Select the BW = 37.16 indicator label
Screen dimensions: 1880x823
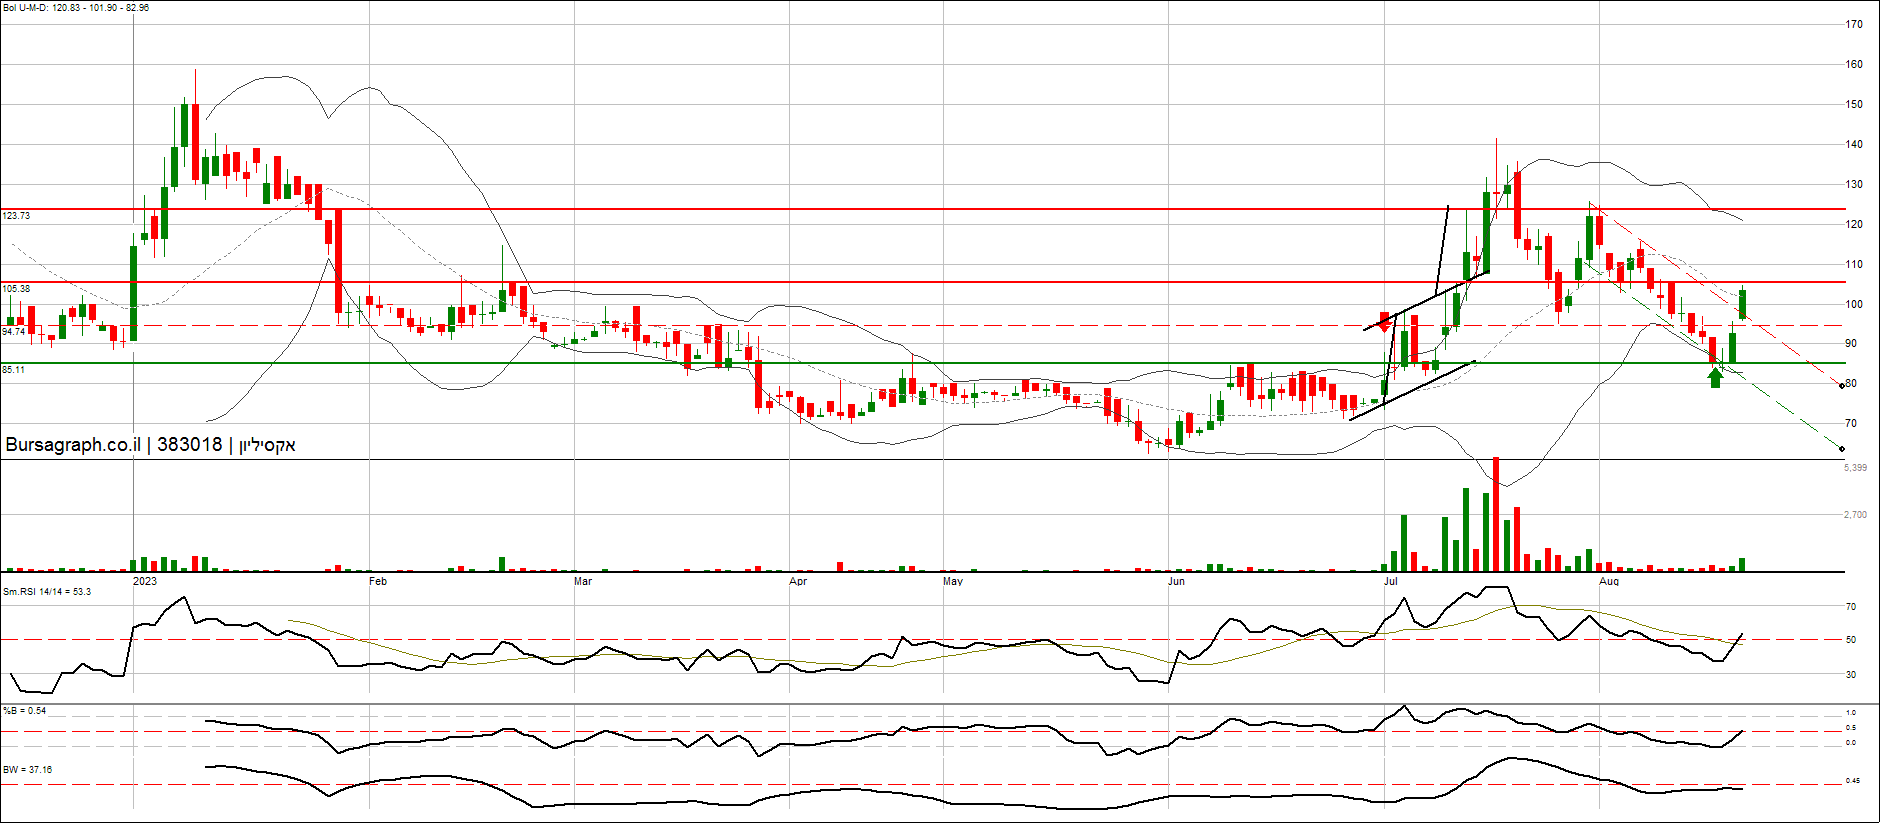[x=28, y=770]
